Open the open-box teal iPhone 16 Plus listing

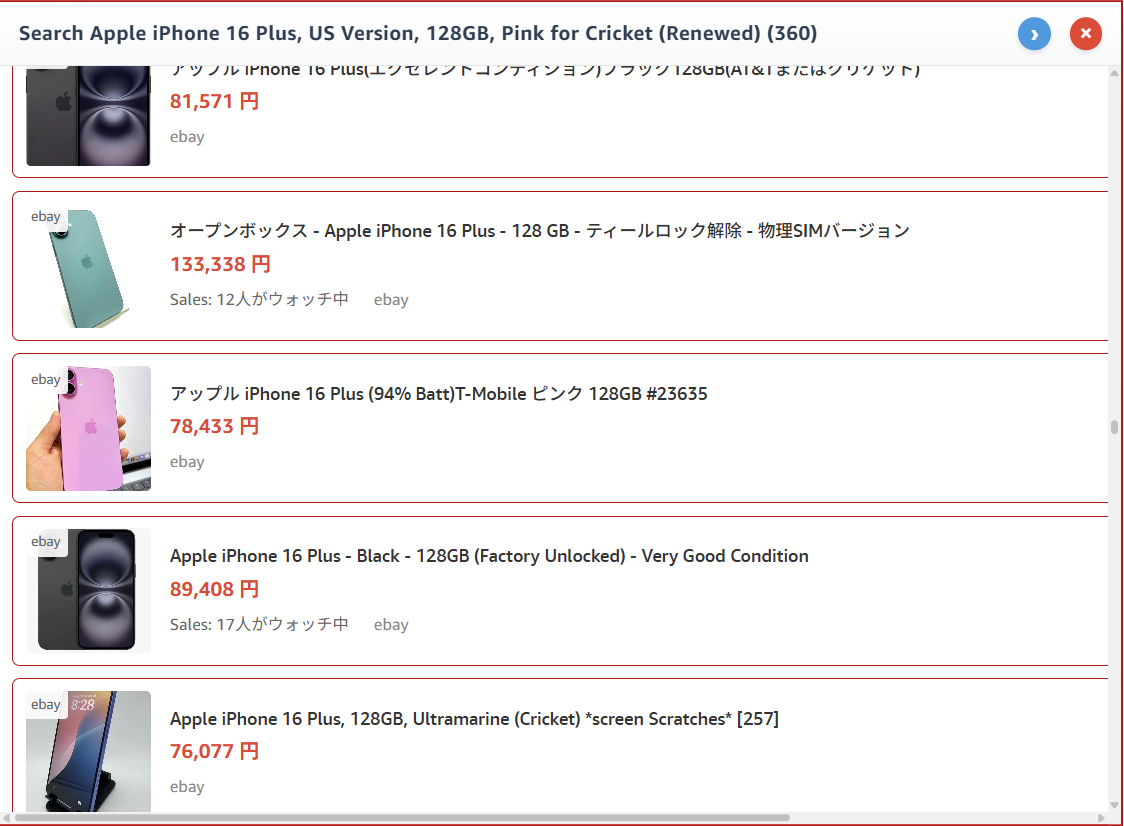(x=540, y=230)
